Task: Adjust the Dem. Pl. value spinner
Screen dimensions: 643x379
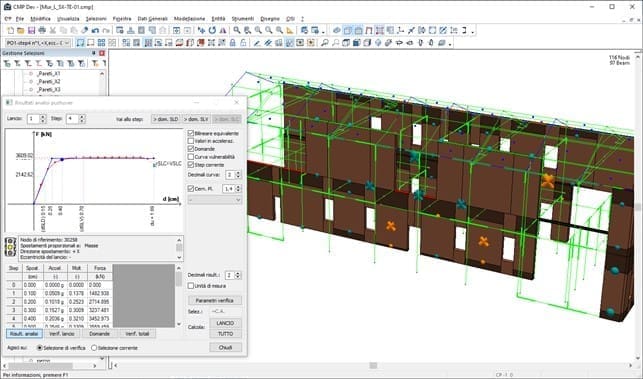Action: coord(238,189)
